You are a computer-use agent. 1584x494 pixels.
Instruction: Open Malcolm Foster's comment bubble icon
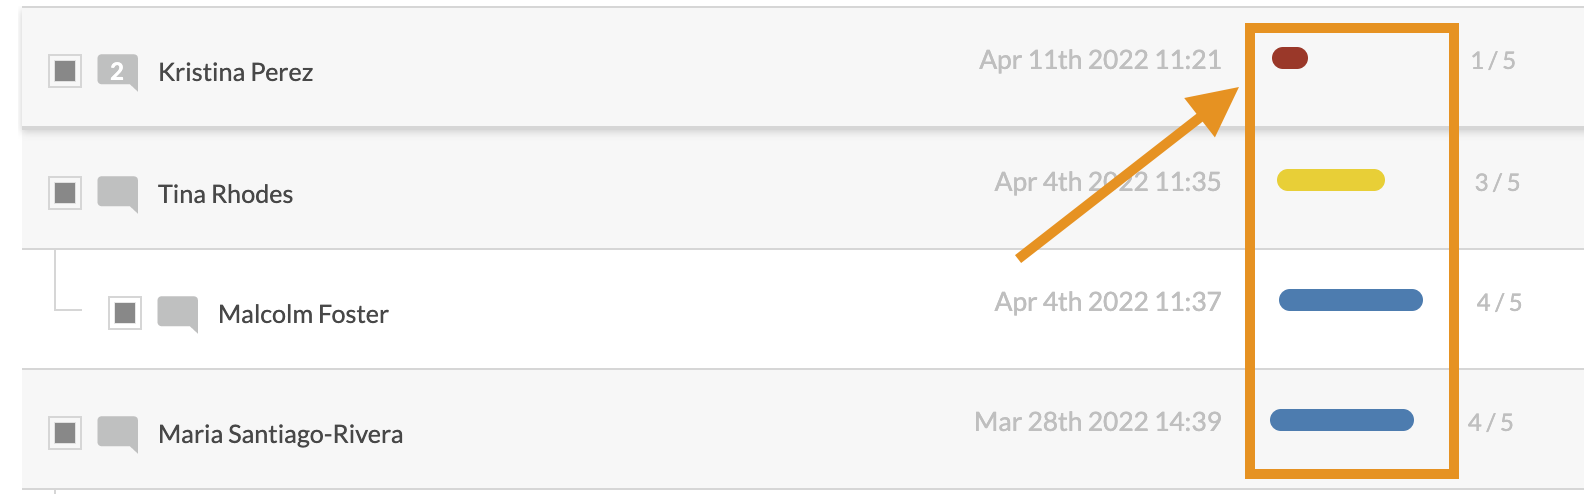click(x=177, y=314)
